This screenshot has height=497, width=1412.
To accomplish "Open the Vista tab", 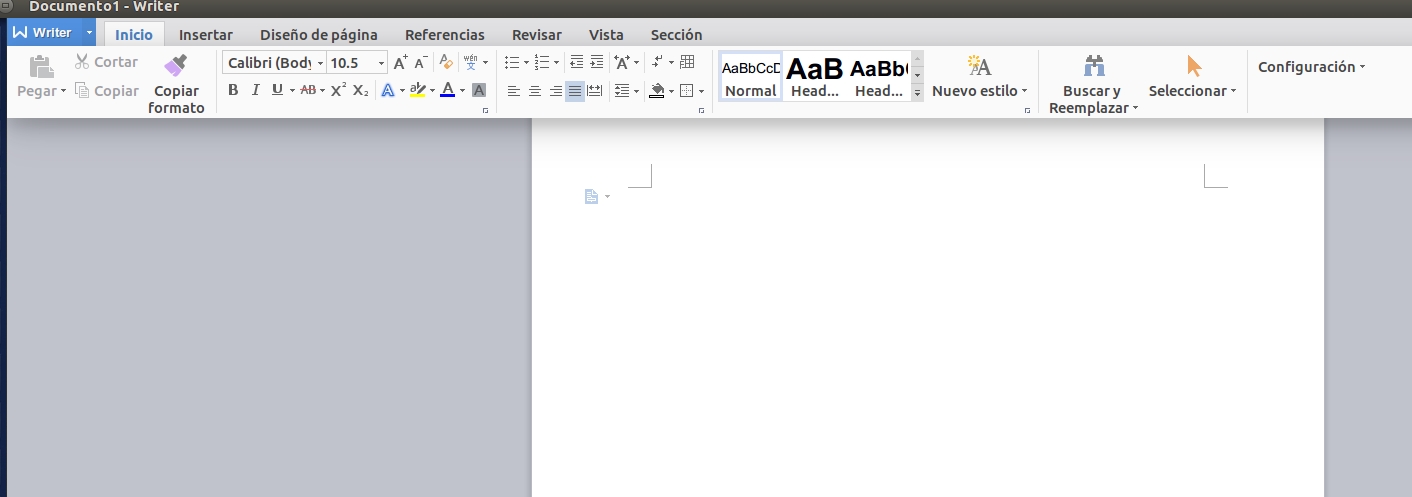I will tap(606, 34).
